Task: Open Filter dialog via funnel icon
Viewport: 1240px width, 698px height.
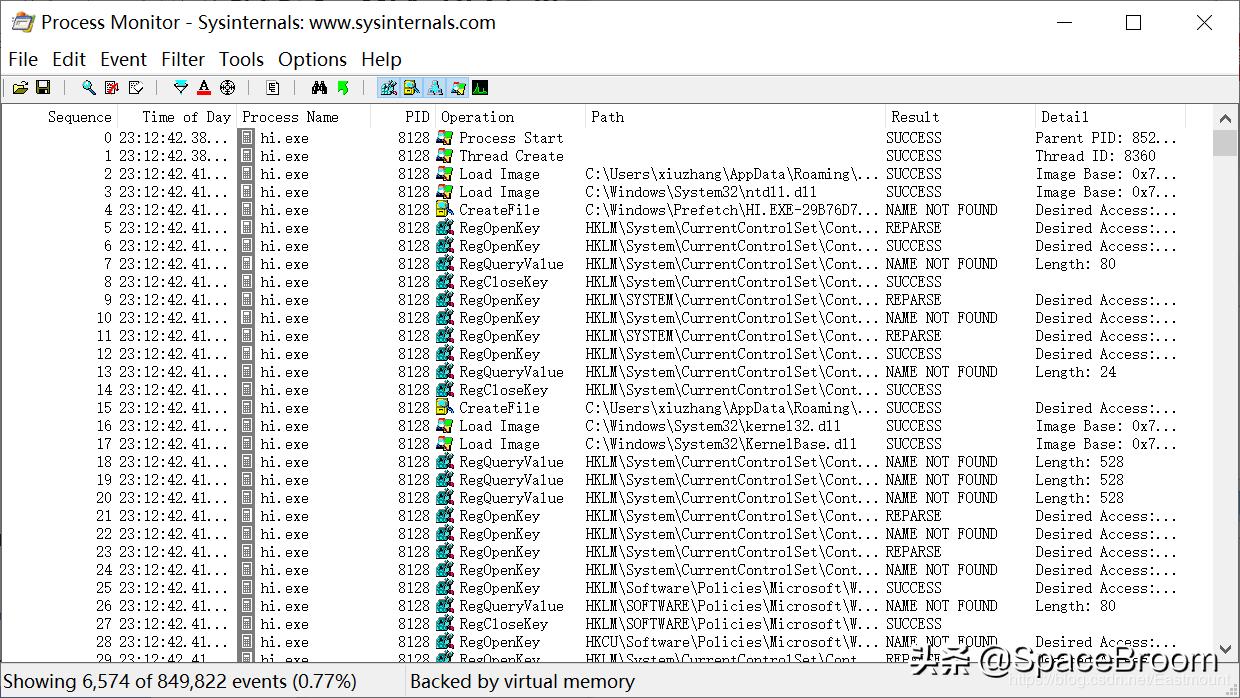Action: 181,88
